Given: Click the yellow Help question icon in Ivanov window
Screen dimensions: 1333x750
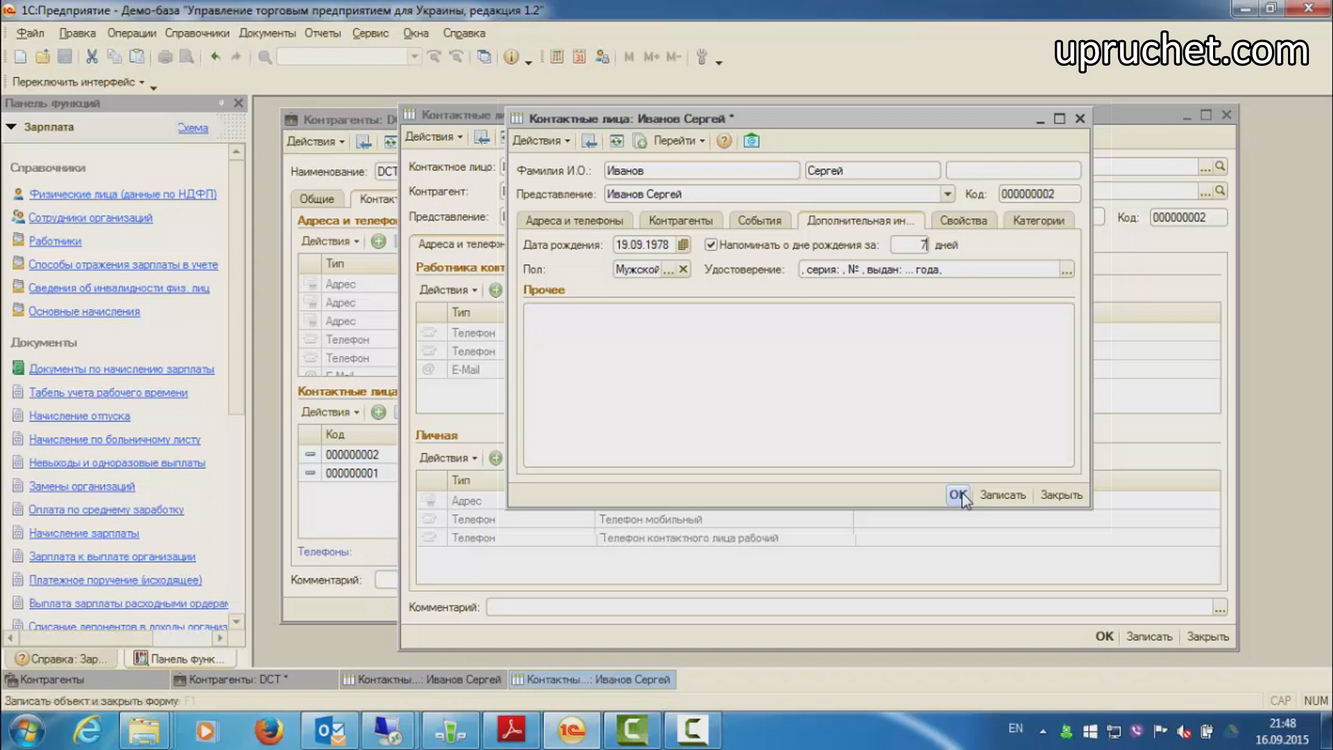Looking at the screenshot, I should point(724,141).
